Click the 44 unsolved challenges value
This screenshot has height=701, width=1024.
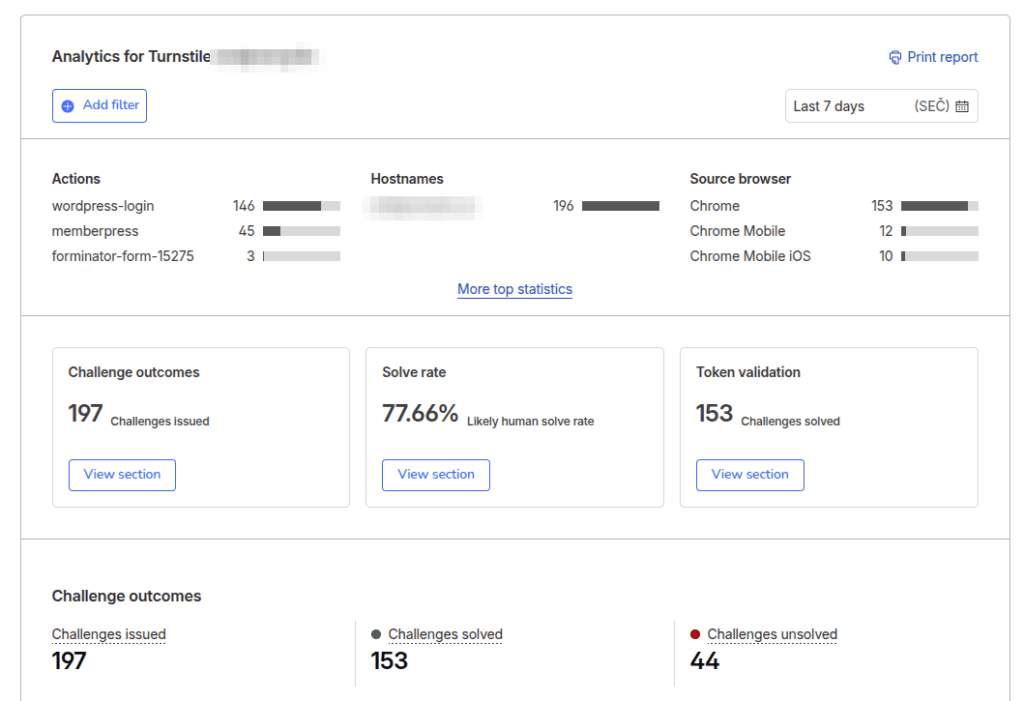click(x=705, y=661)
